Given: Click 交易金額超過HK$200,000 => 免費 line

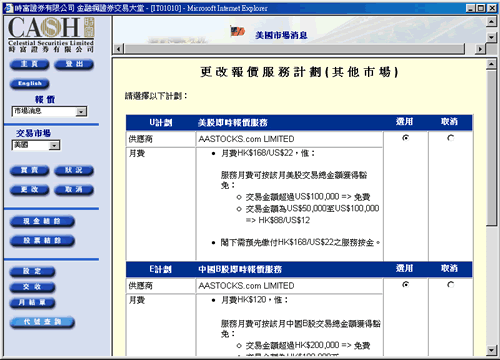Looking at the screenshot, I should coord(308,345).
